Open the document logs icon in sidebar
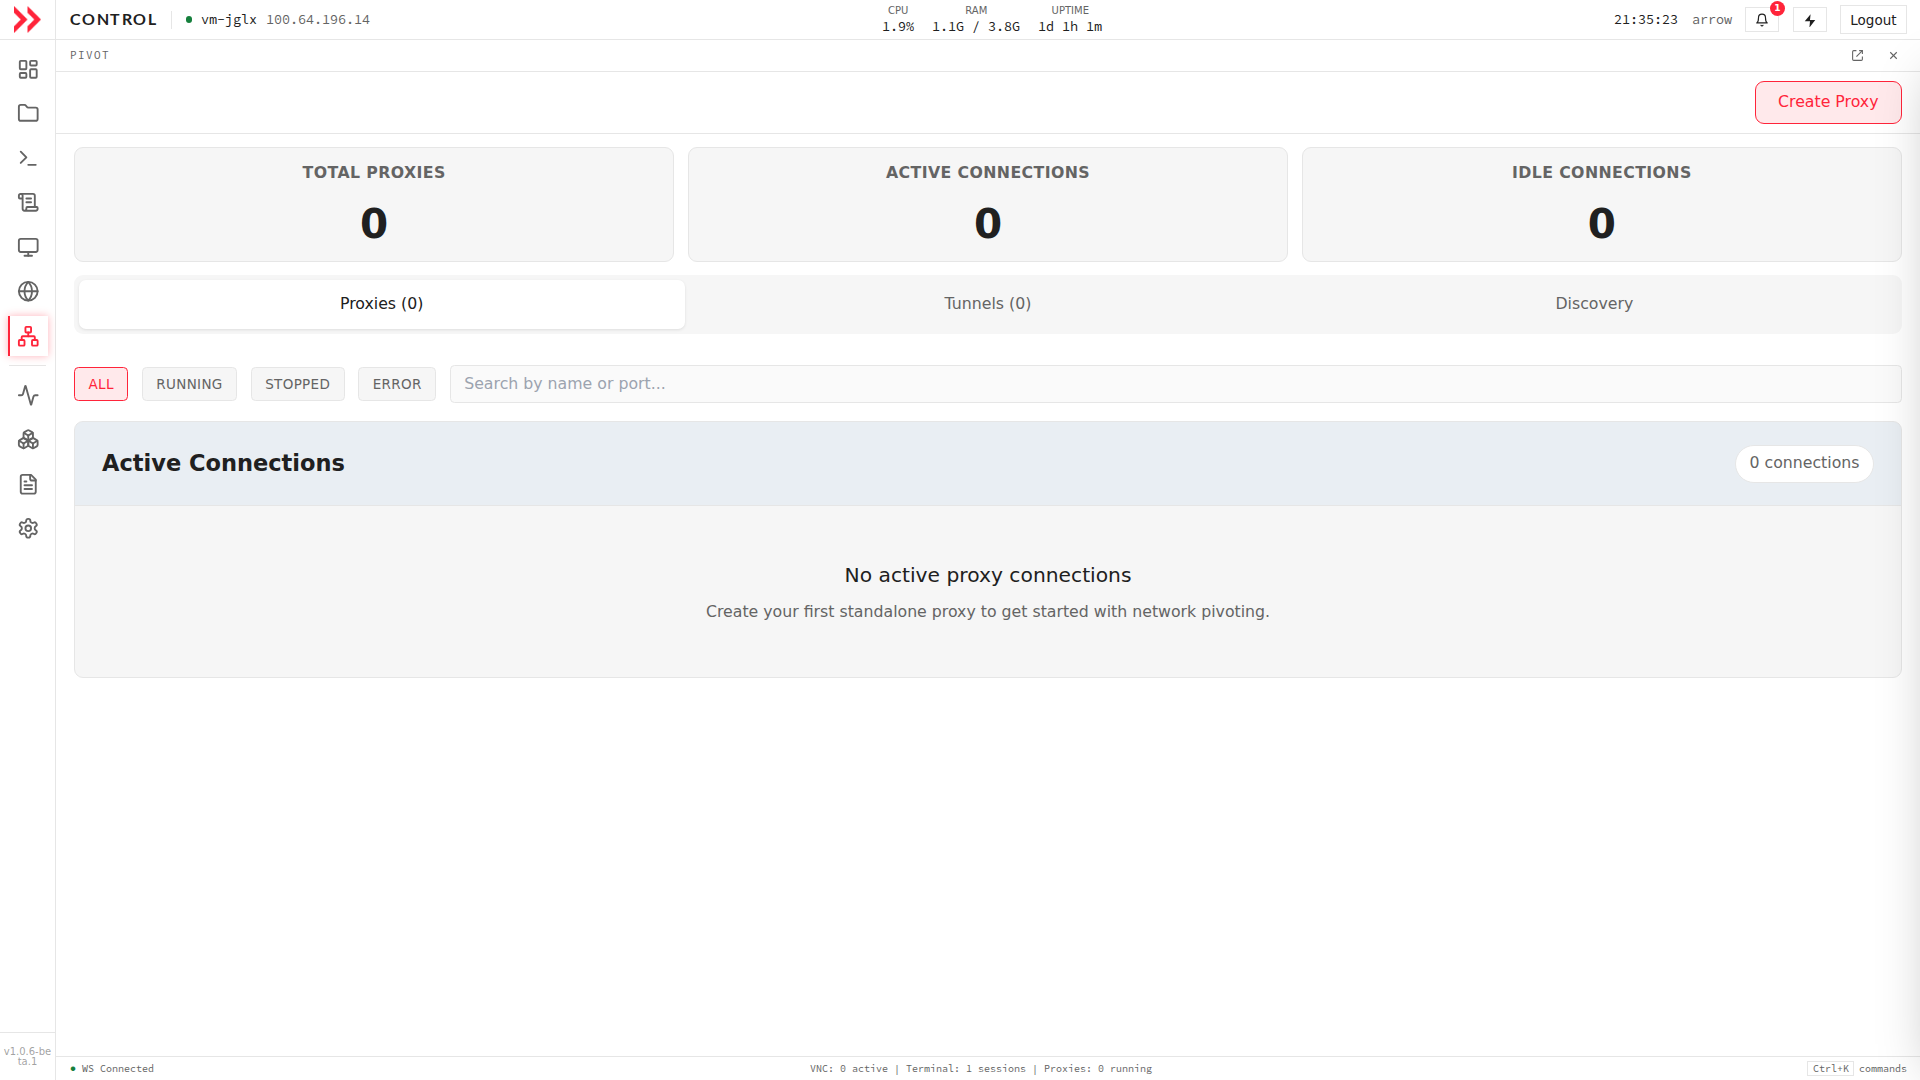Viewport: 1920px width, 1080px height. (28, 484)
